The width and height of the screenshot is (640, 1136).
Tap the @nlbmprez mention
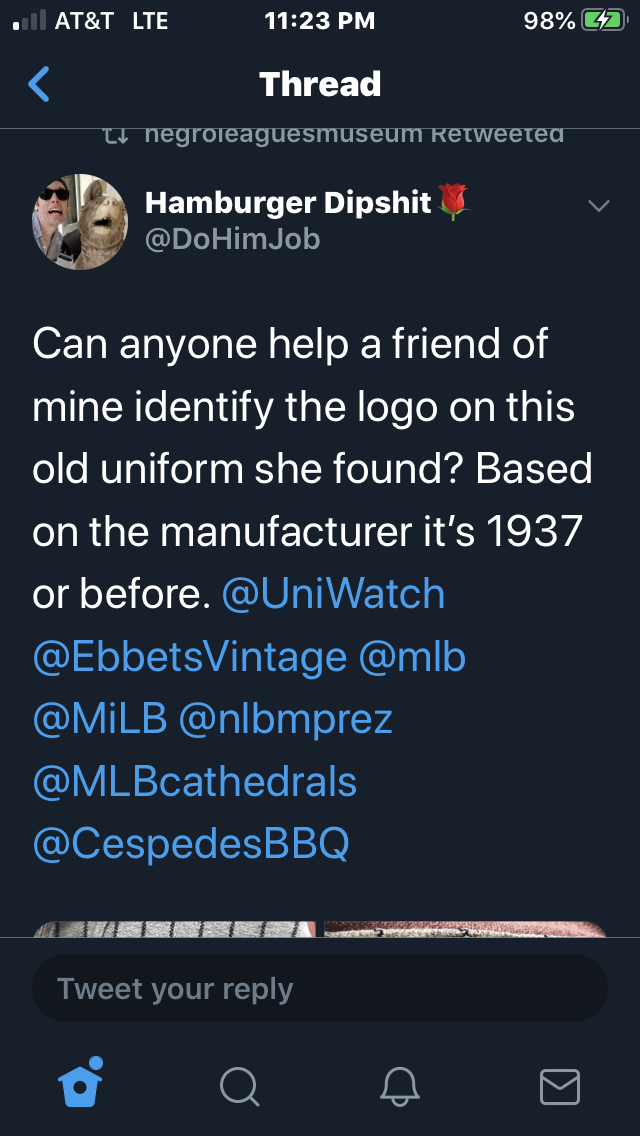tap(285, 719)
